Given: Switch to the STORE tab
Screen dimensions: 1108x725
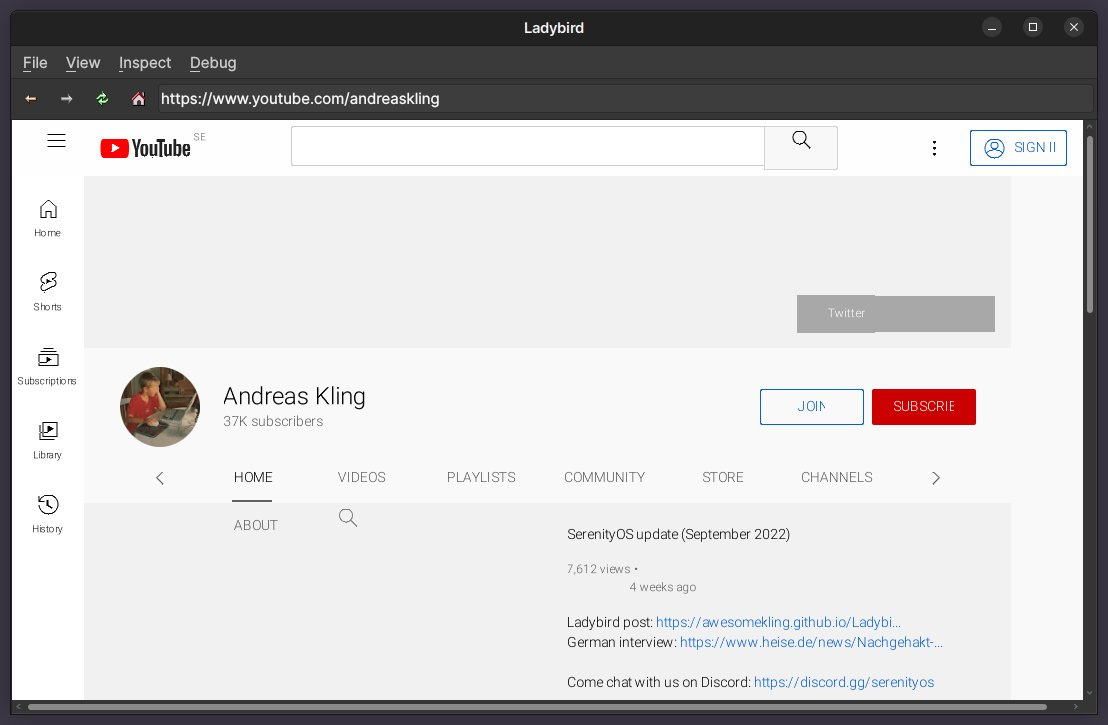Looking at the screenshot, I should click(x=722, y=478).
